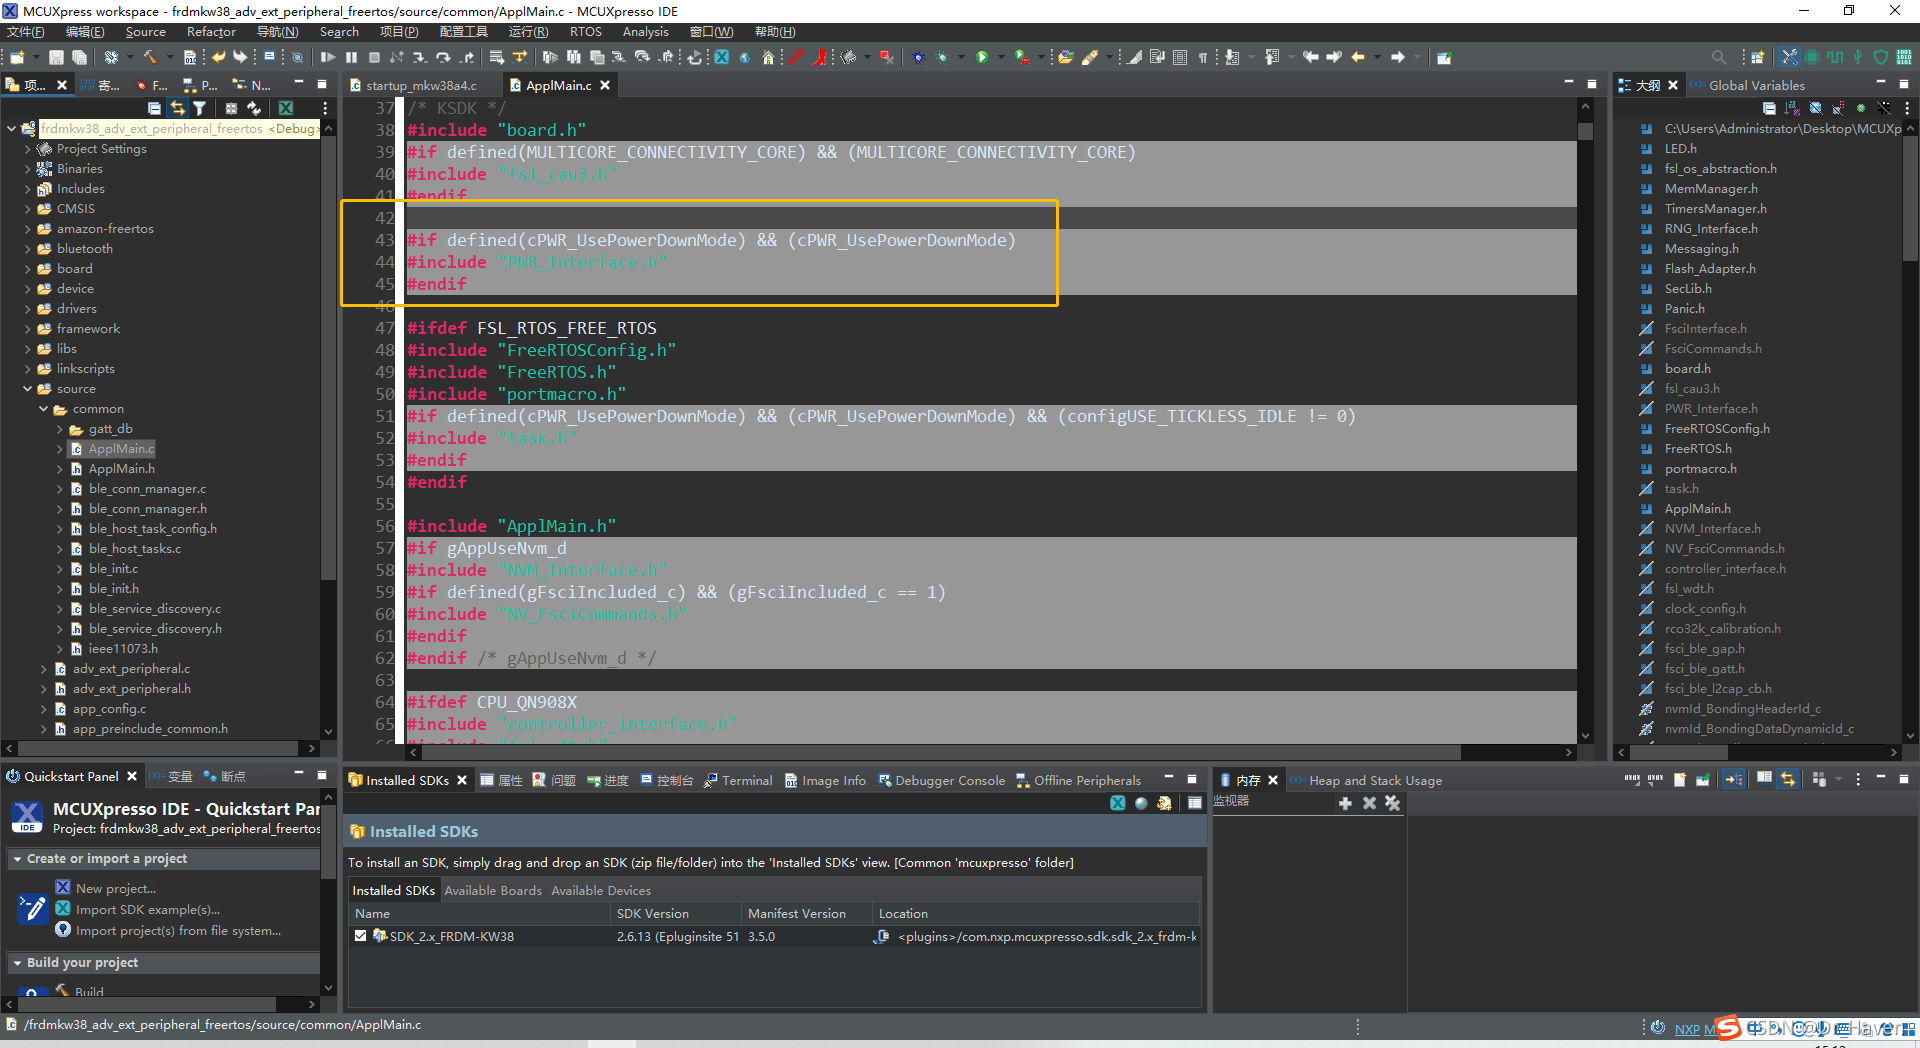This screenshot has width=1920, height=1048.
Task: Click the Resume debug icon
Action: 328,58
